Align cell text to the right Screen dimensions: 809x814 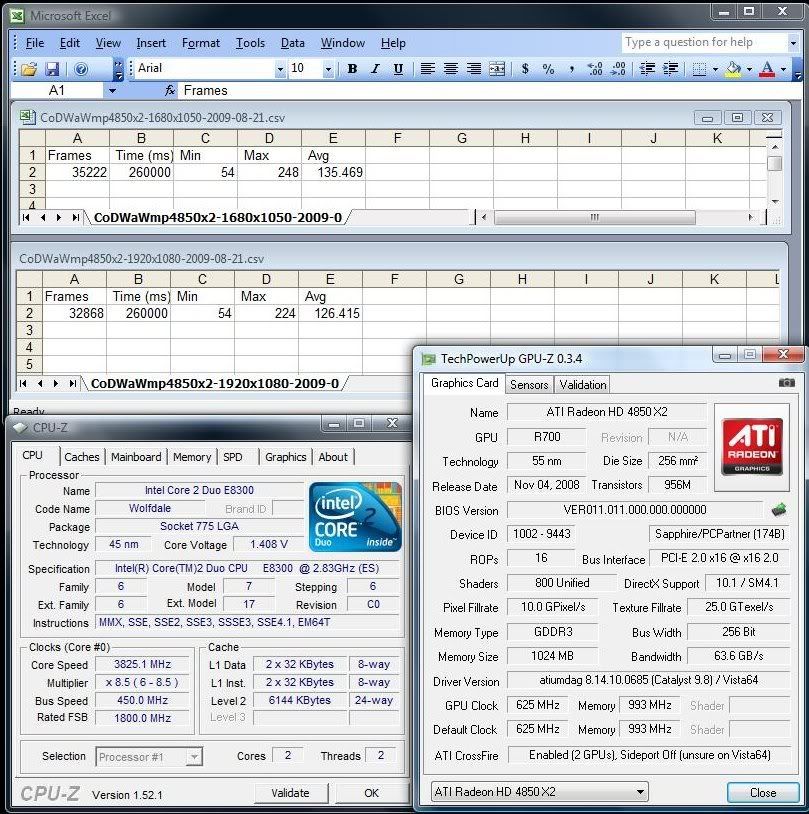[474, 69]
